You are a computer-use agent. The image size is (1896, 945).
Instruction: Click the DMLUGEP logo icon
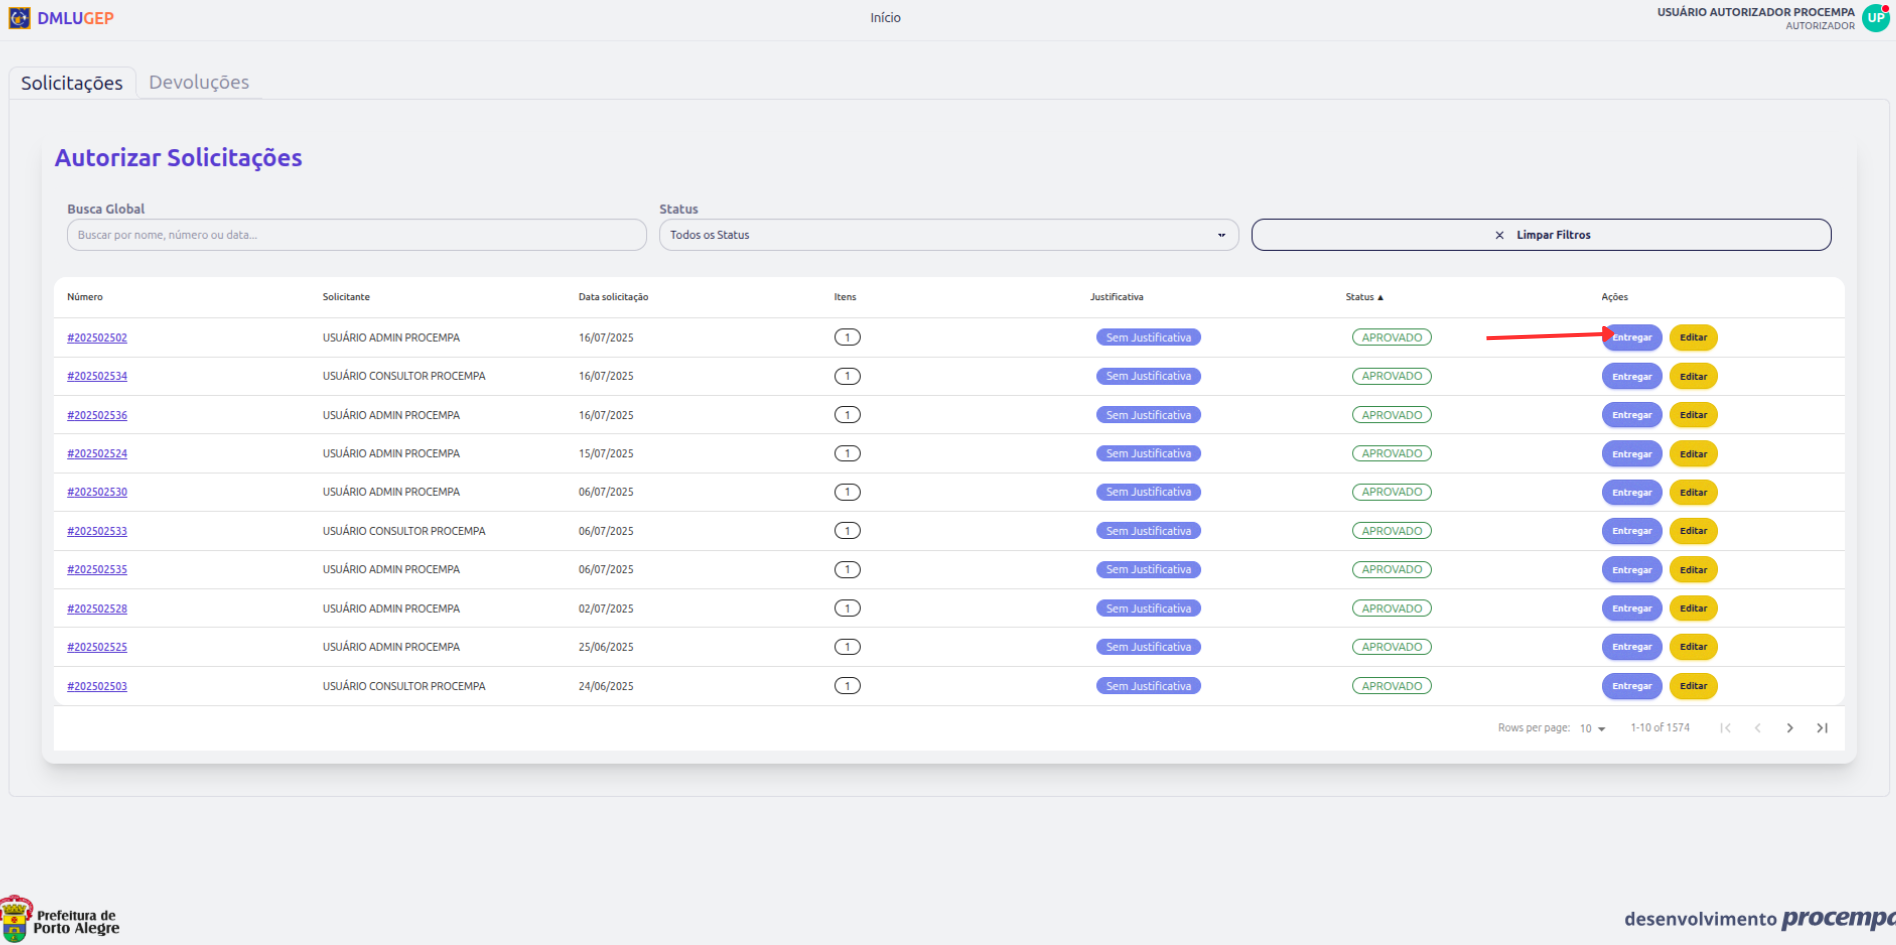(x=19, y=18)
